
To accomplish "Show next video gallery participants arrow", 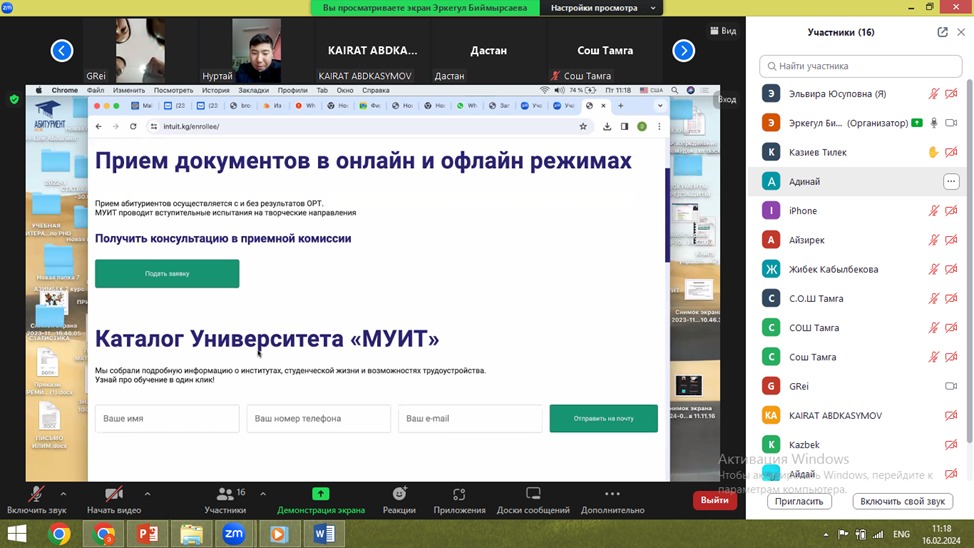I will pos(683,50).
